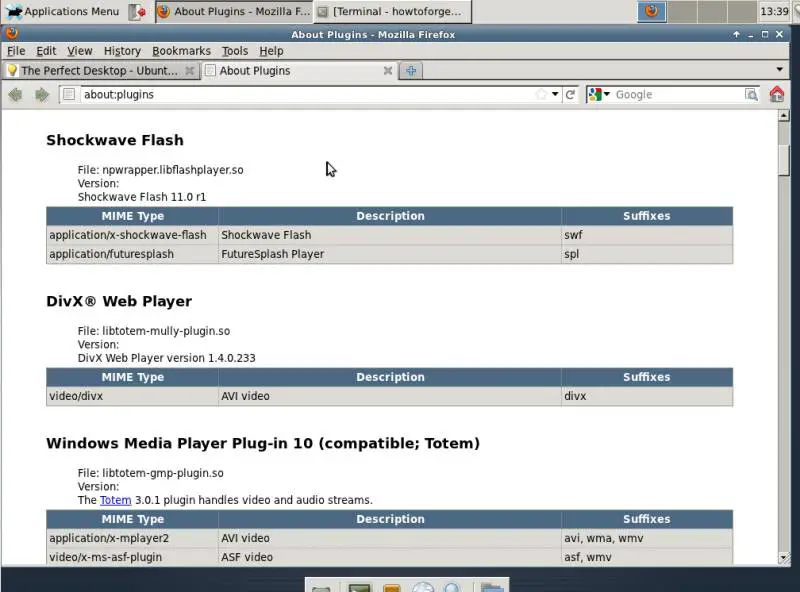
Task: Bookmark this page with the star
Action: coord(541,94)
